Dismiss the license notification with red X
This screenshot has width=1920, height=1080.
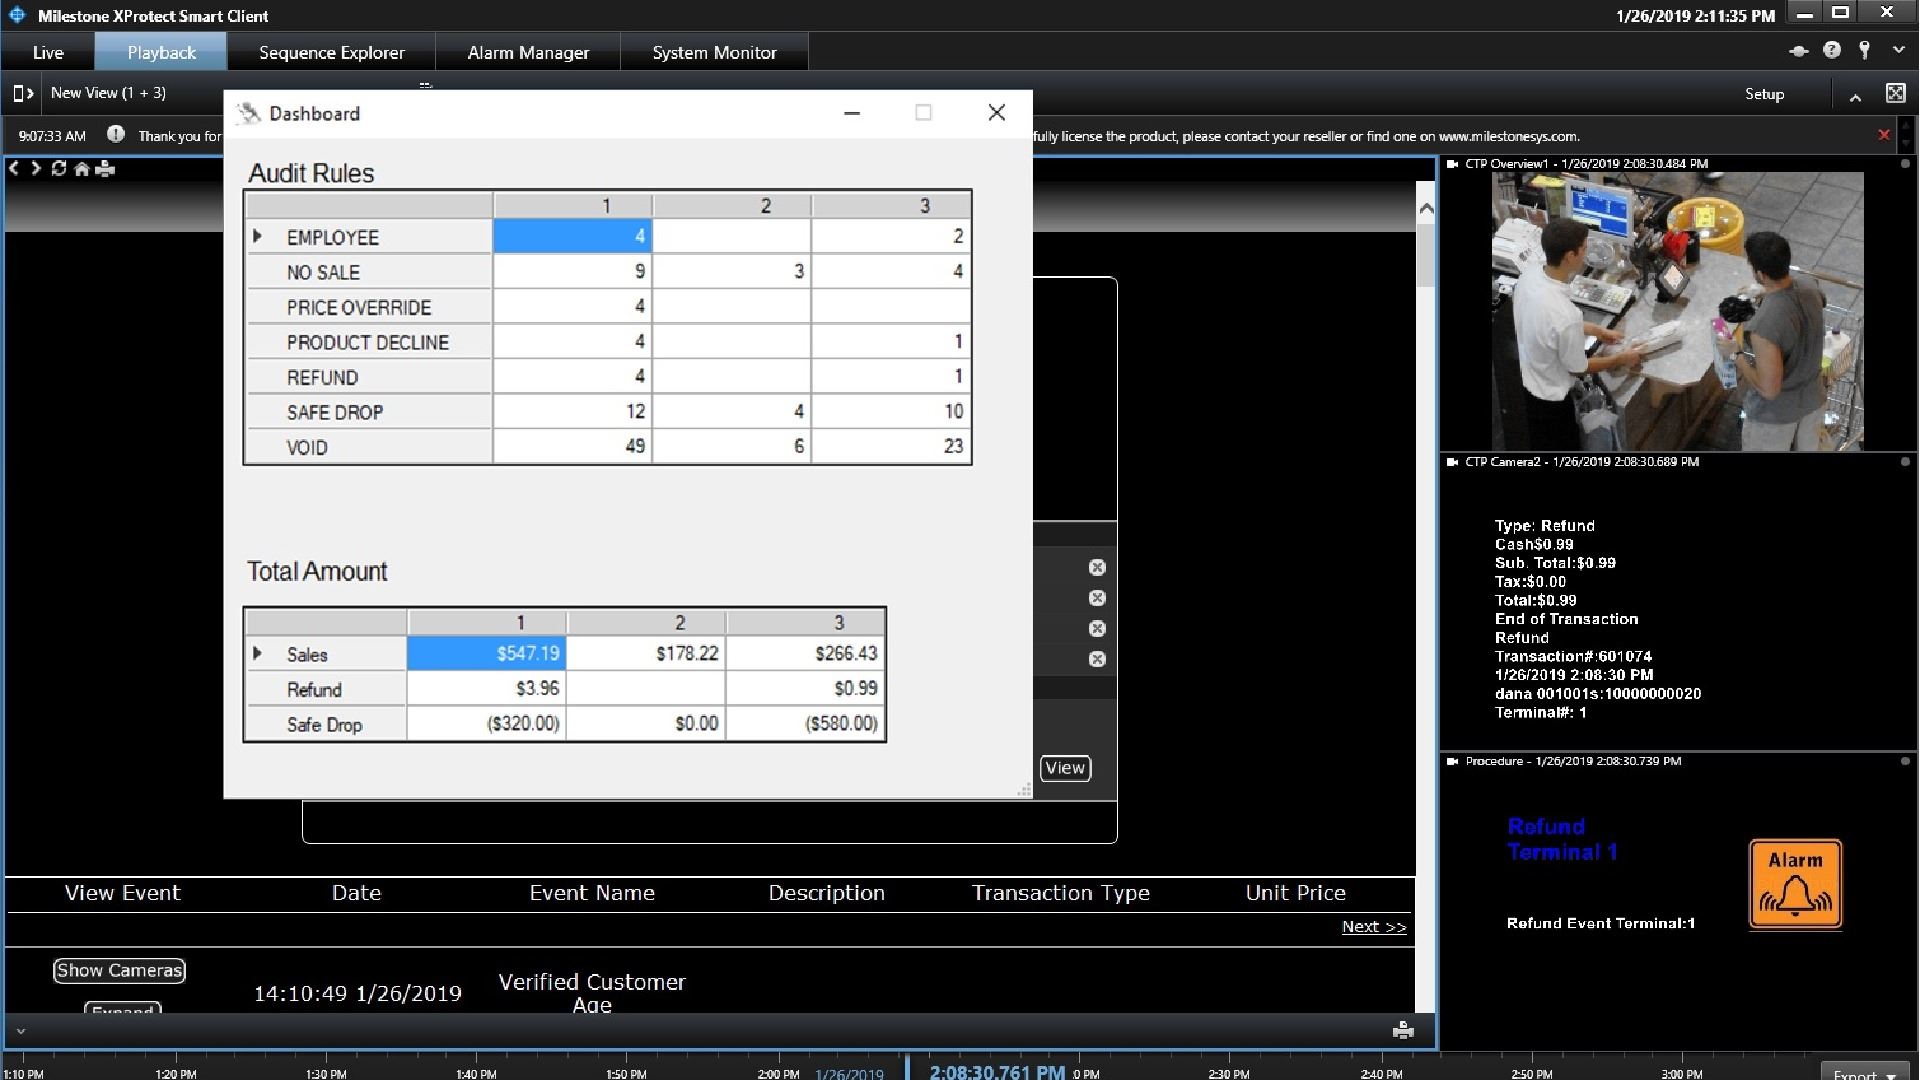[x=1884, y=135]
